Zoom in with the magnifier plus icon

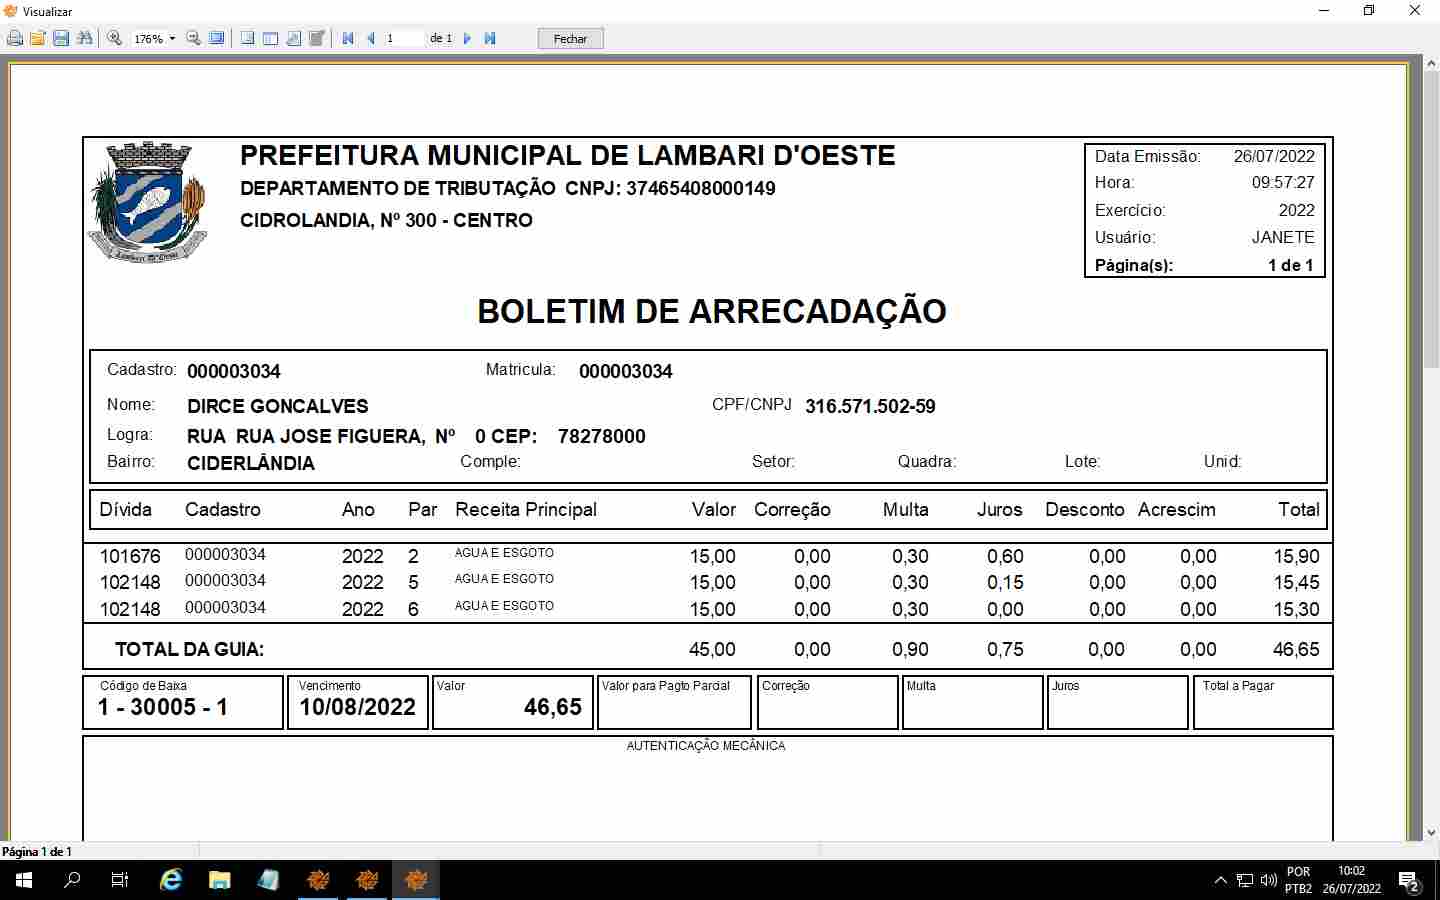(x=115, y=38)
